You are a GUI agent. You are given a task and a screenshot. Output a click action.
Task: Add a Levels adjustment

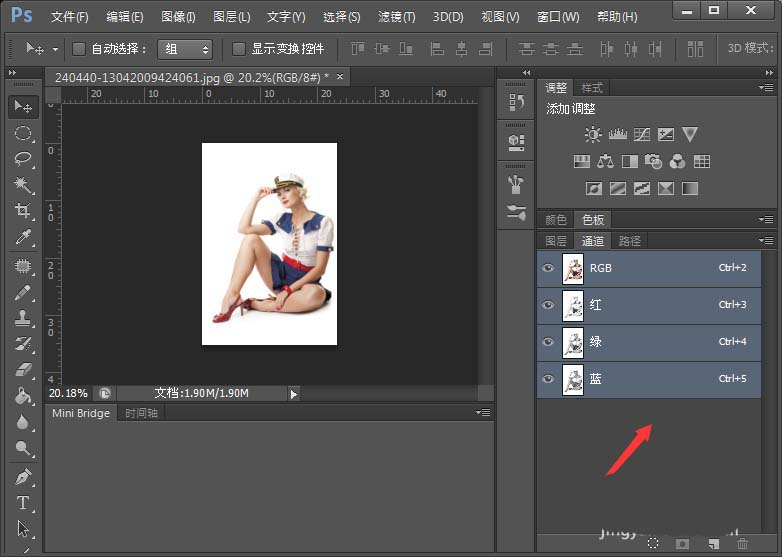click(x=617, y=134)
